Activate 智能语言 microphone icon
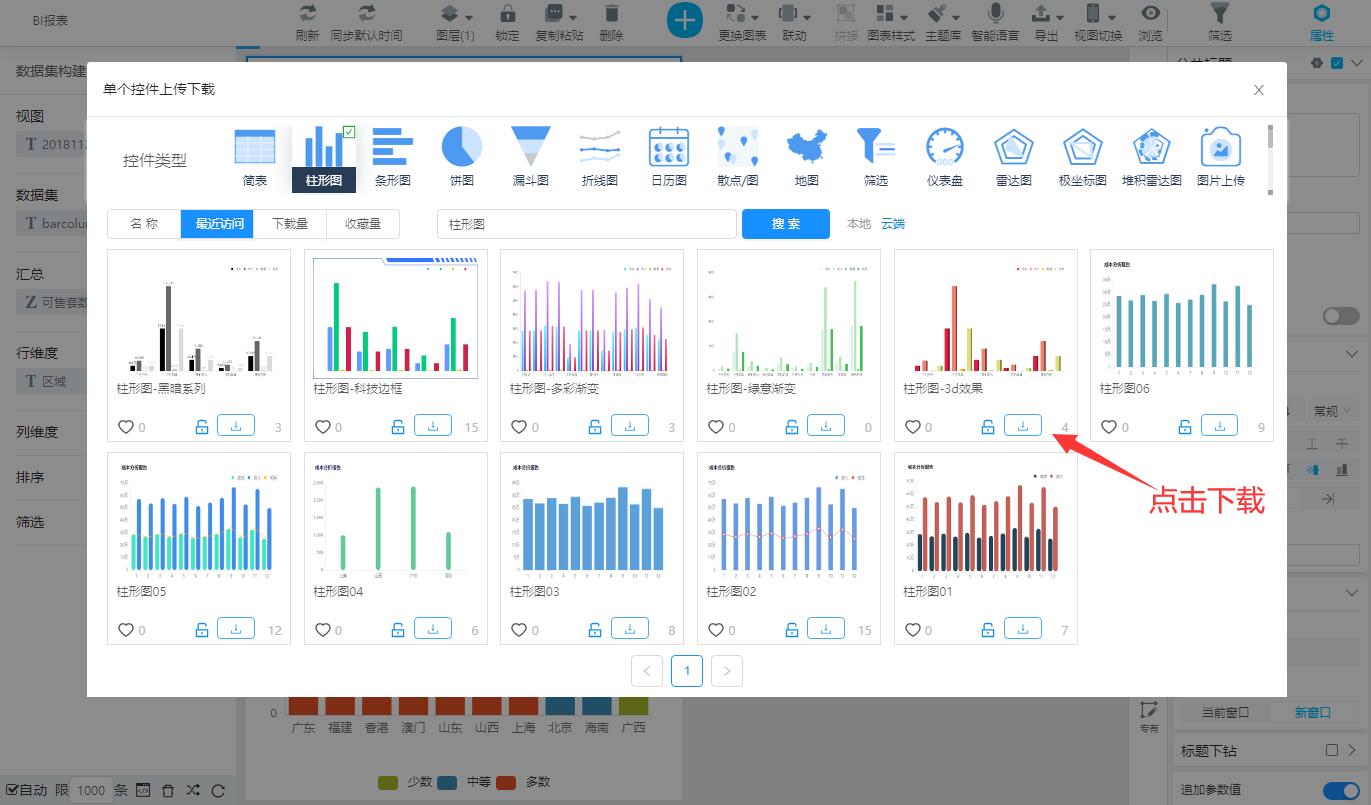Image resolution: width=1371 pixels, height=805 pixels. point(995,14)
